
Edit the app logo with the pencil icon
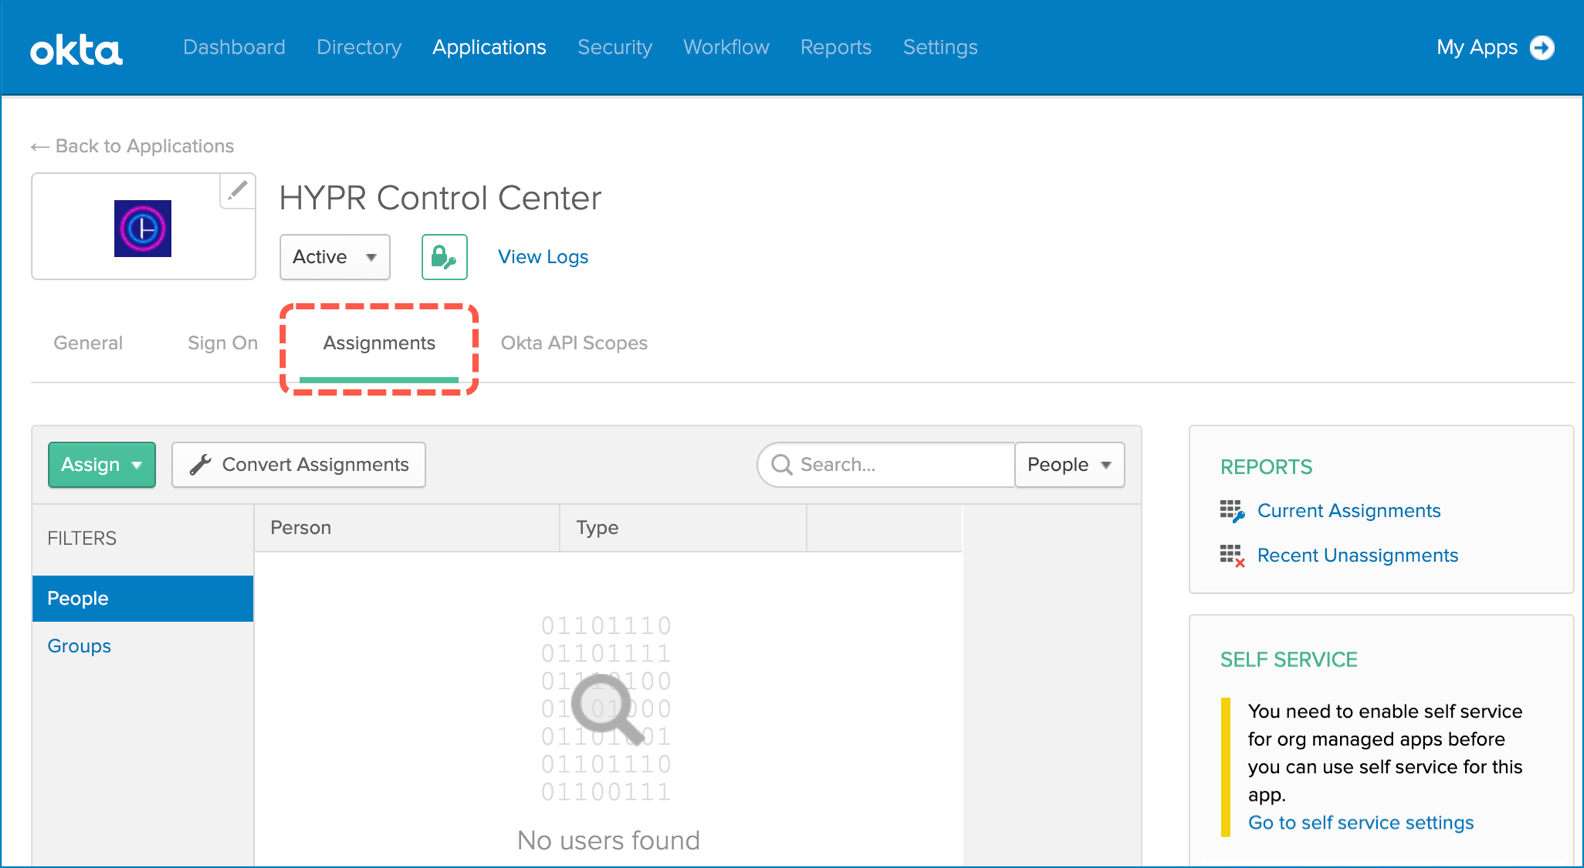tap(237, 190)
